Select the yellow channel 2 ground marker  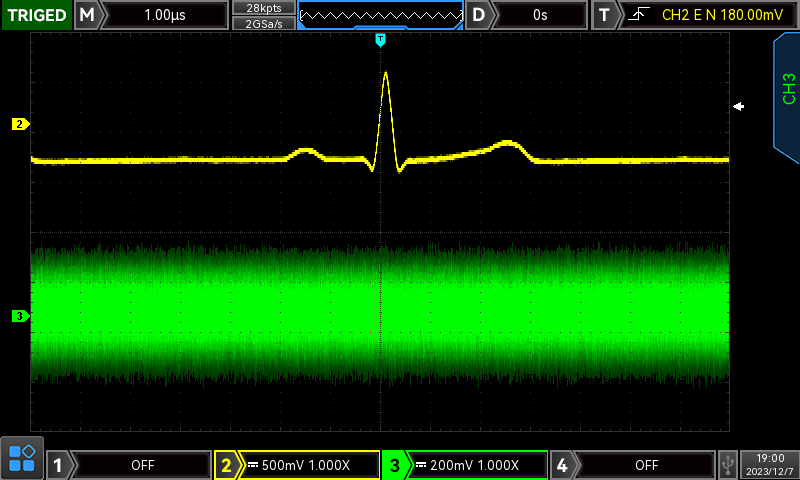pos(20,124)
